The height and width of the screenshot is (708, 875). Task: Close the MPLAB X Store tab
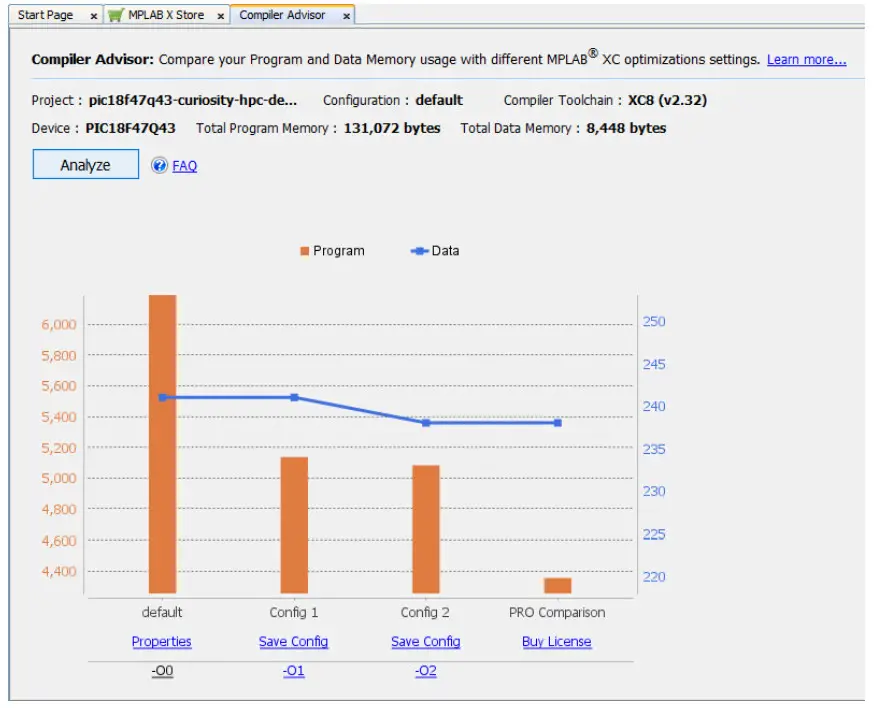(x=220, y=16)
